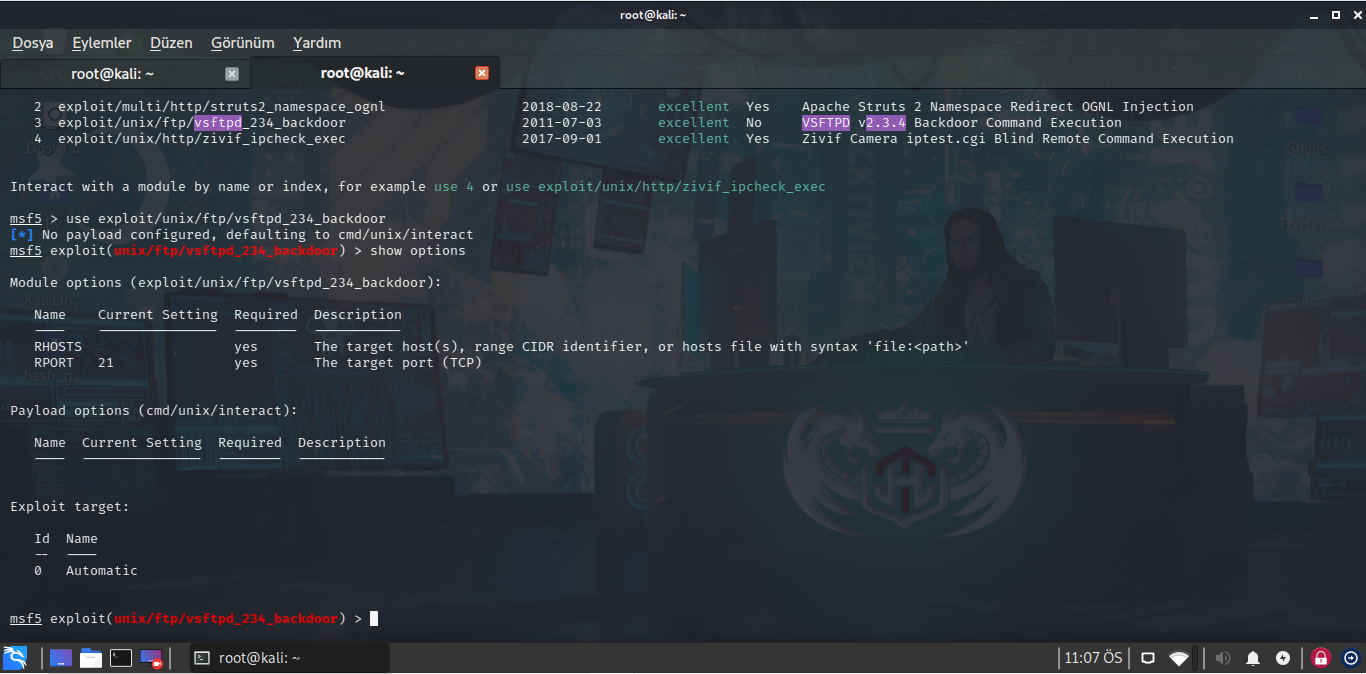This screenshot has height=674, width=1366.
Task: Minimize the terminal window
Action: [x=1315, y=15]
